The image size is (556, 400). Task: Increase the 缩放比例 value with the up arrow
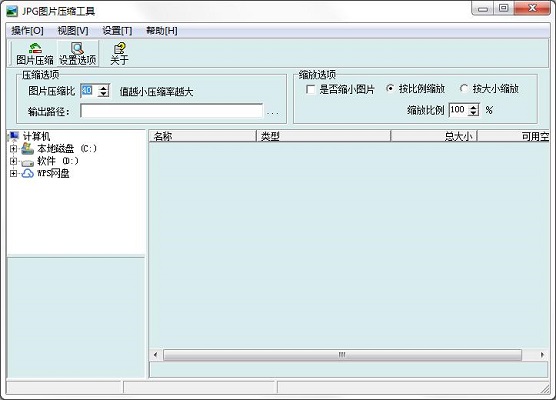click(x=473, y=107)
